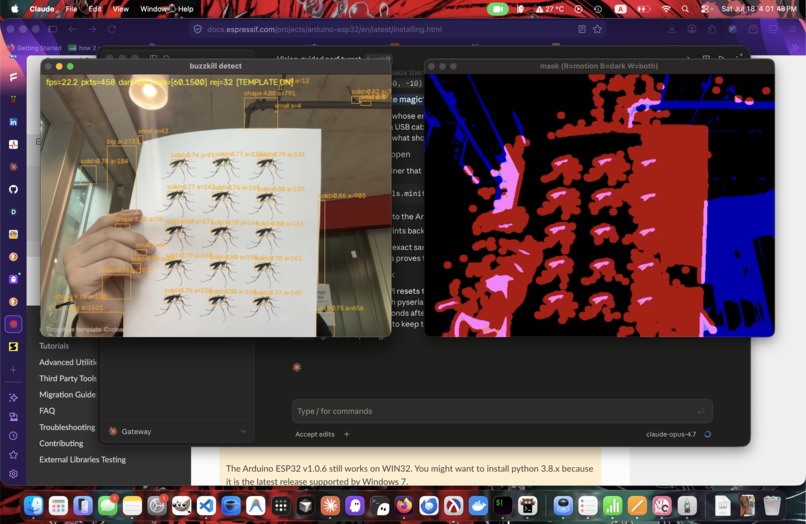The height and width of the screenshot is (524, 806).
Task: Open Third Party Tools docs link
Action: point(68,378)
